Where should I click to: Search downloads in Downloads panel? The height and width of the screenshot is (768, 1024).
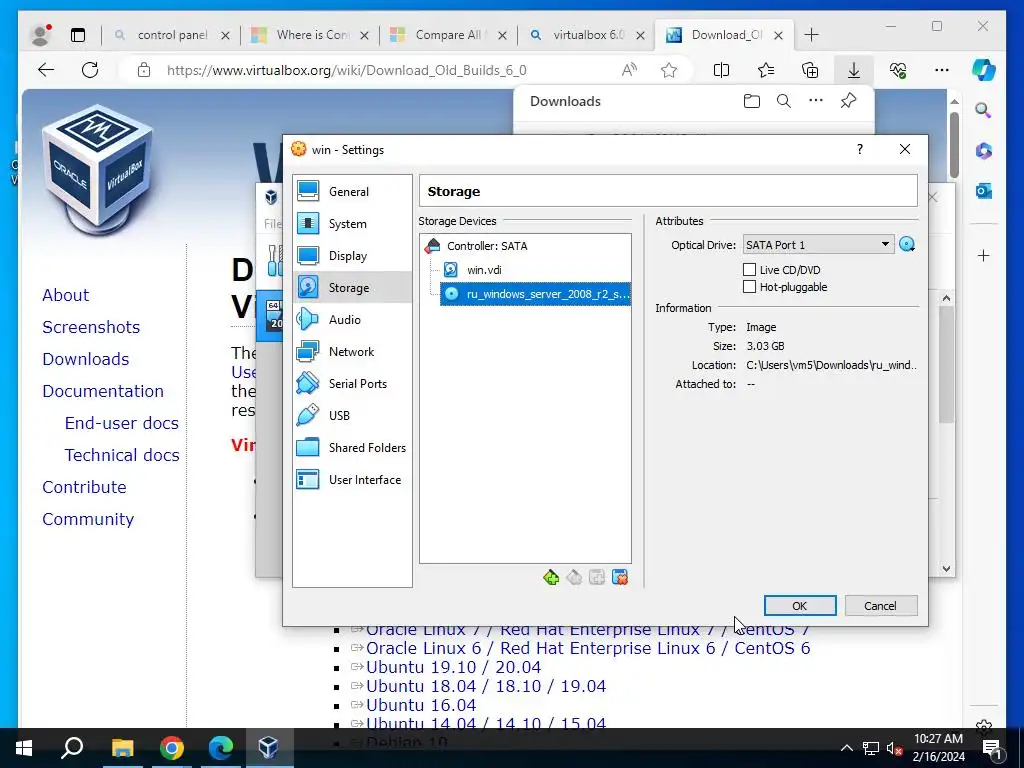(784, 101)
